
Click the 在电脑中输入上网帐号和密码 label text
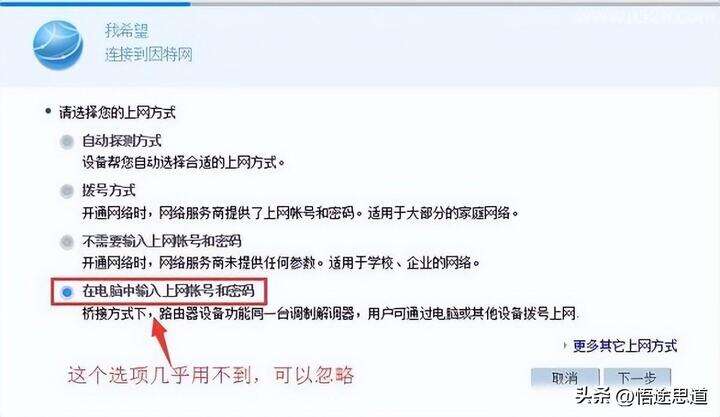pos(168,291)
